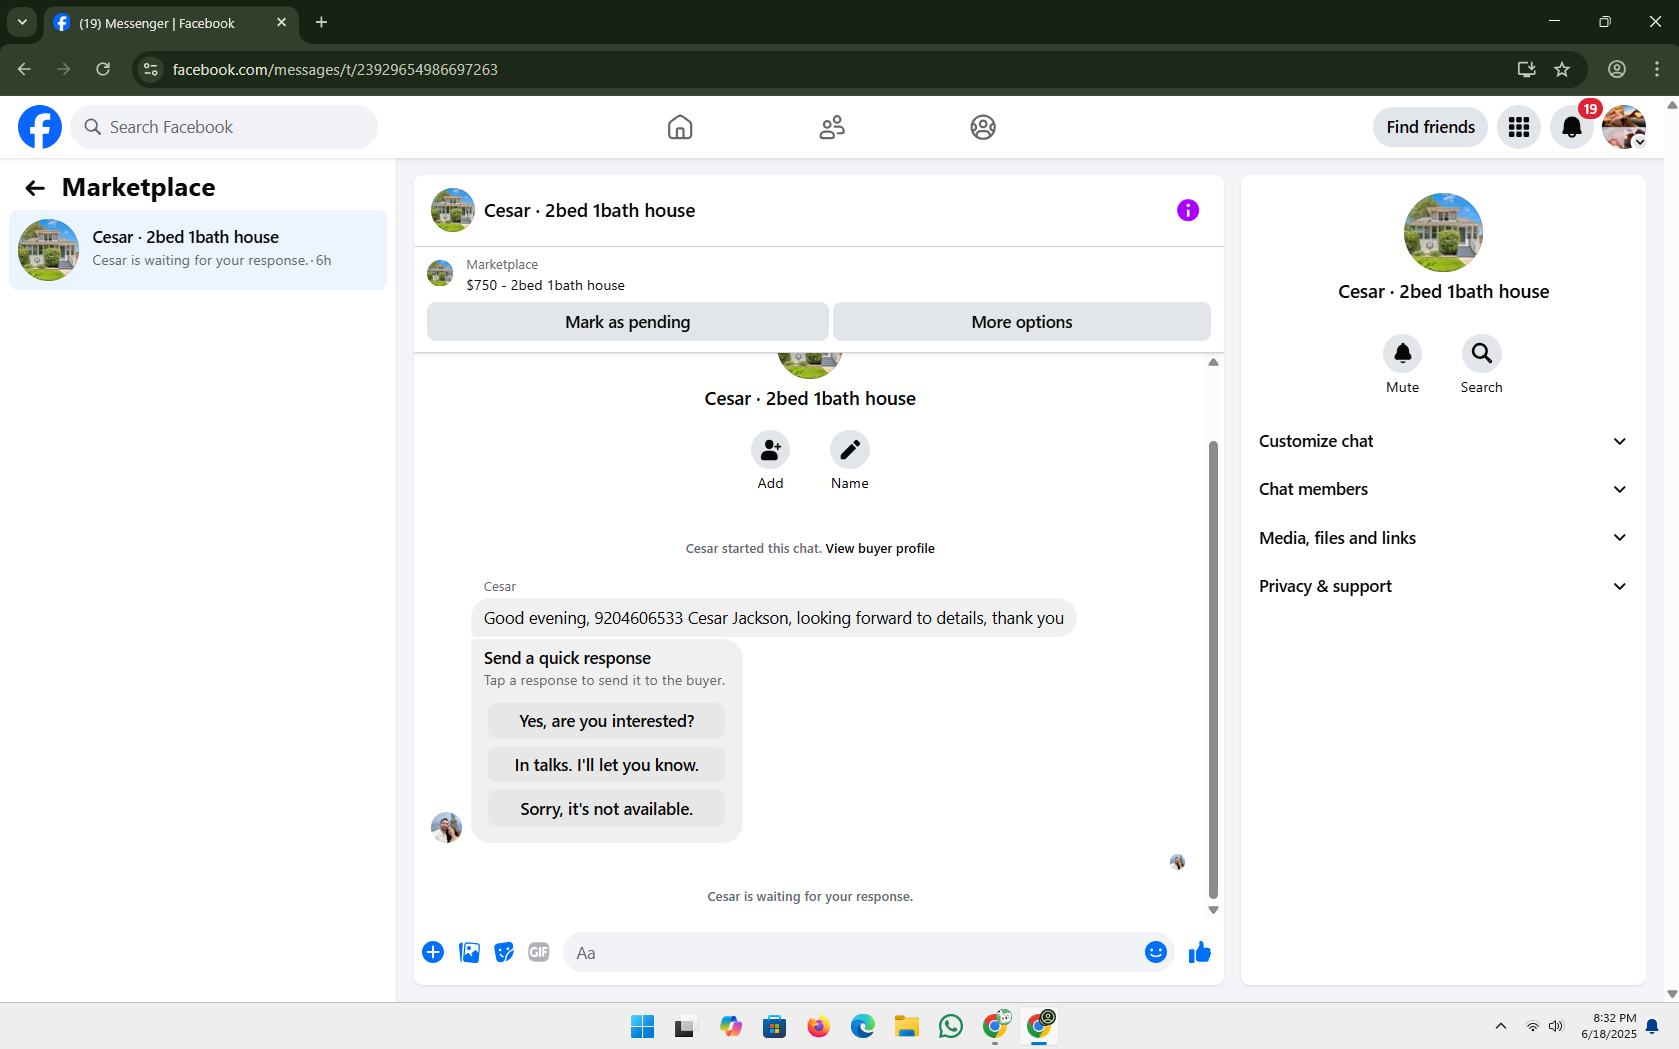
Task: Choose a GIF with the GIF icon
Action: [539, 952]
